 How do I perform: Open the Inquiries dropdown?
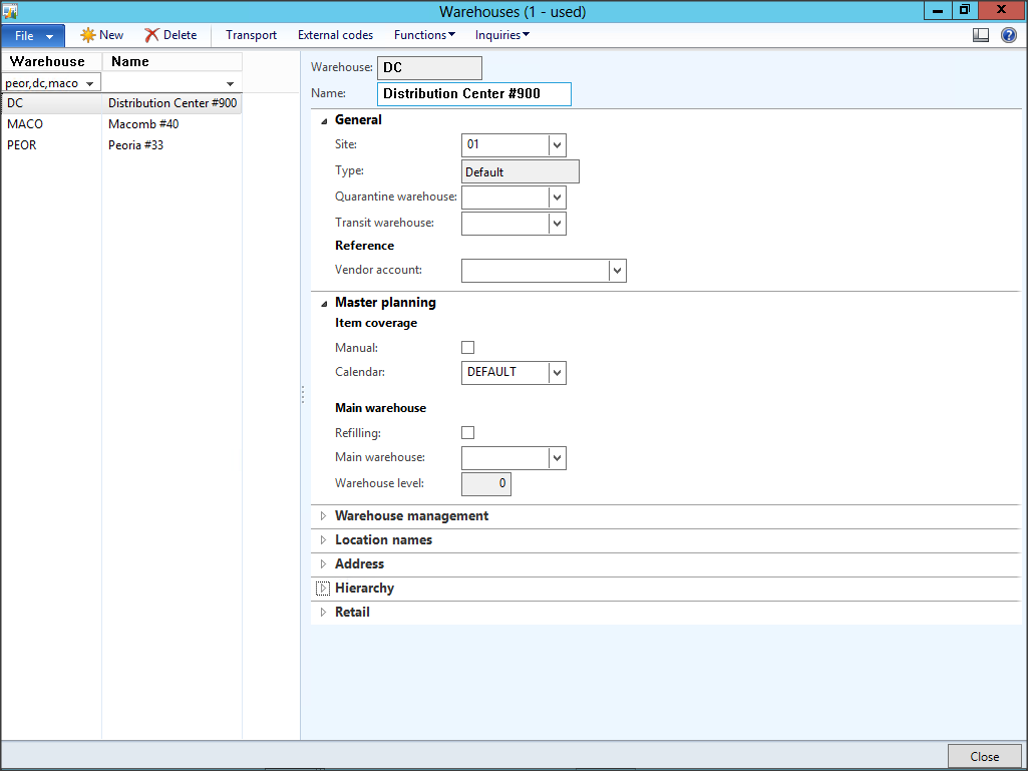coord(500,34)
